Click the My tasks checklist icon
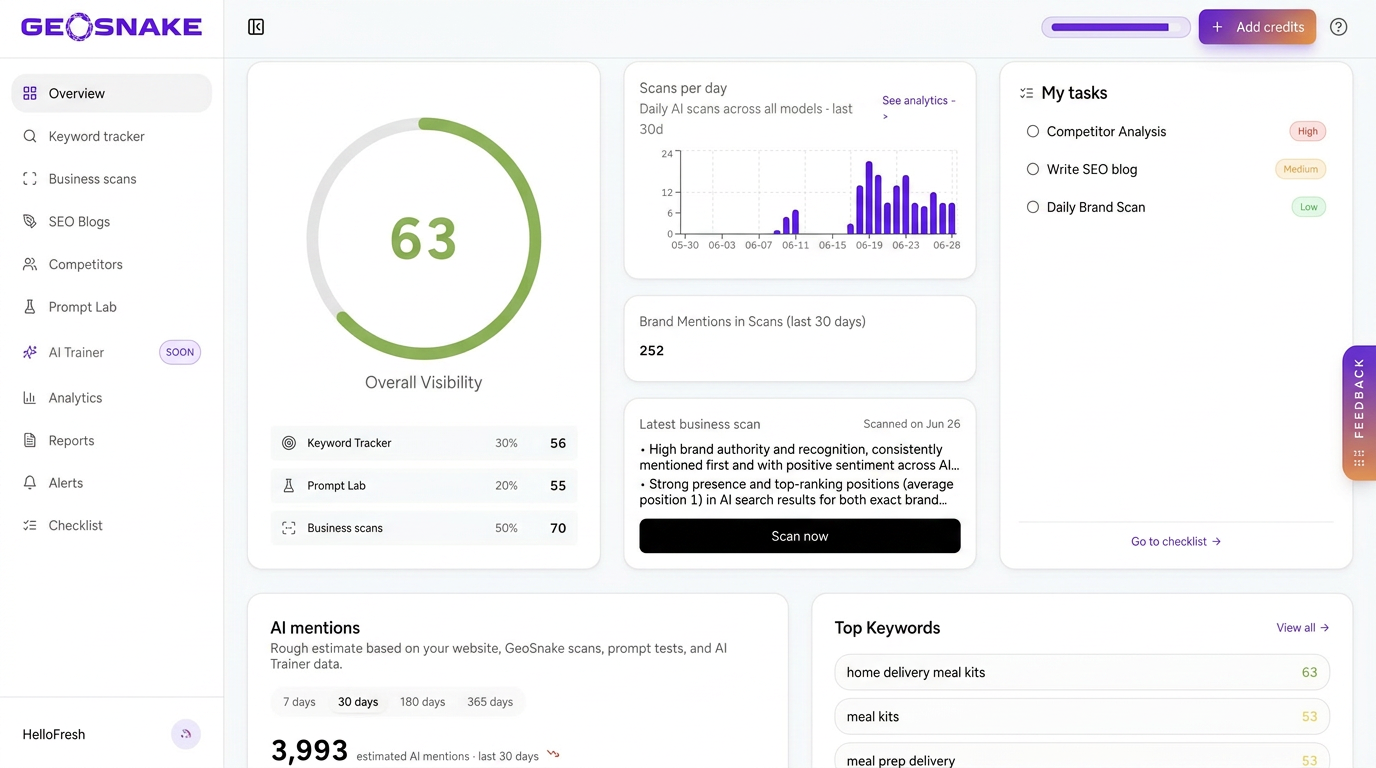Viewport: 1376px width, 768px height. point(1026,93)
